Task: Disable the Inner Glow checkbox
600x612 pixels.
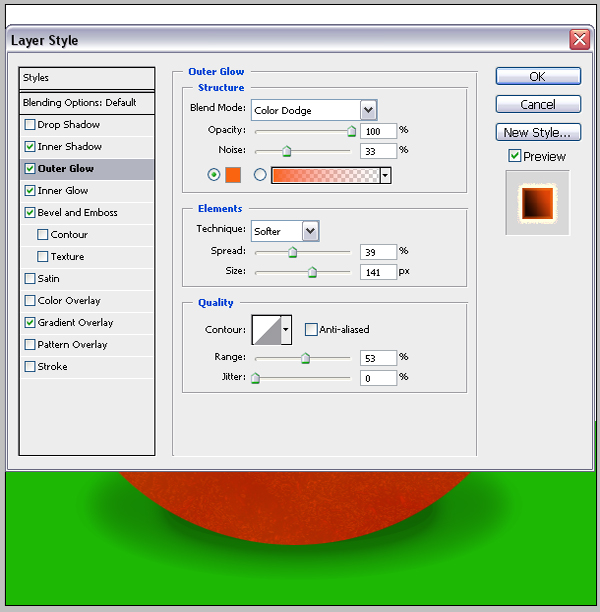Action: [x=30, y=190]
